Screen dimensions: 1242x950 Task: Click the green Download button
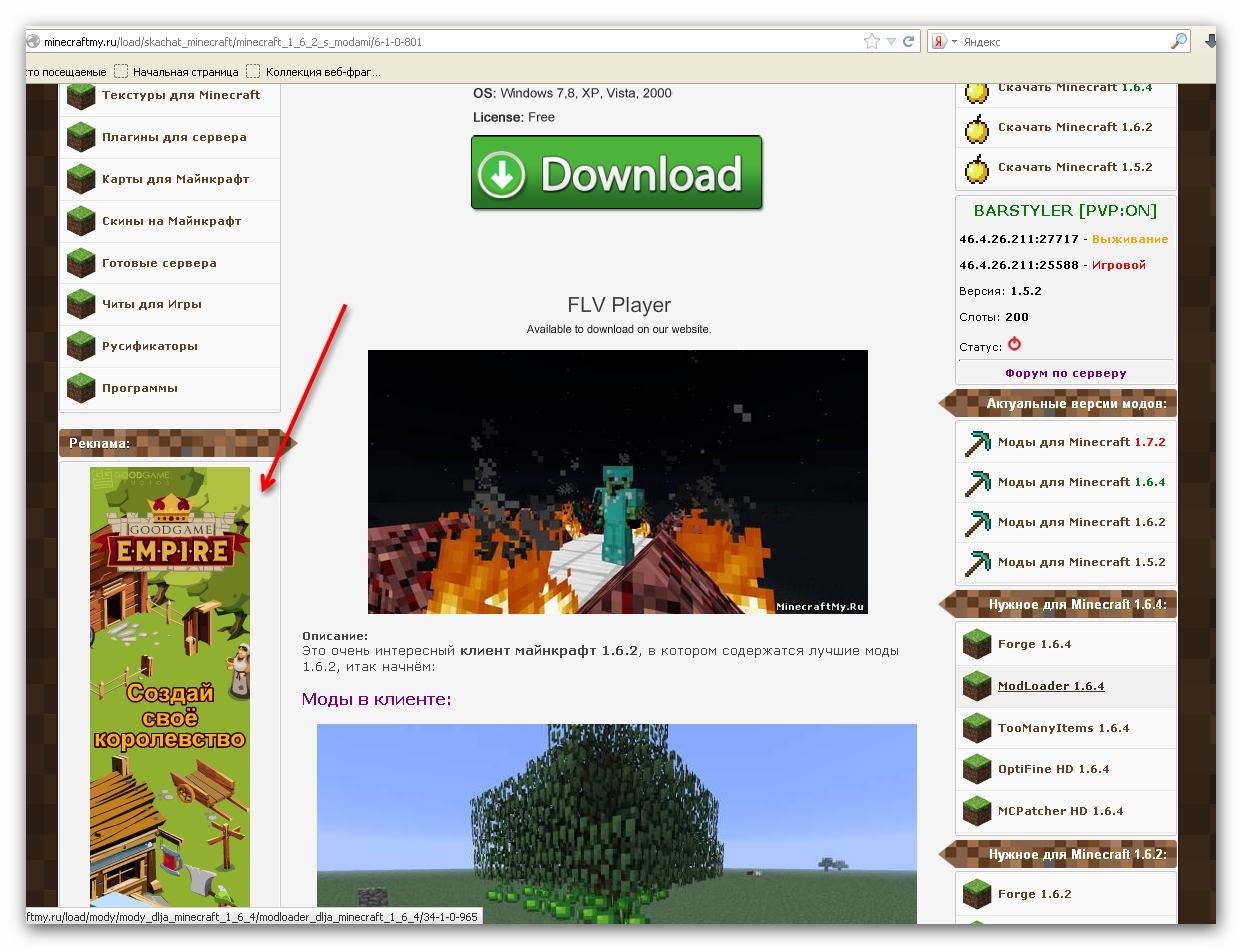(617, 173)
